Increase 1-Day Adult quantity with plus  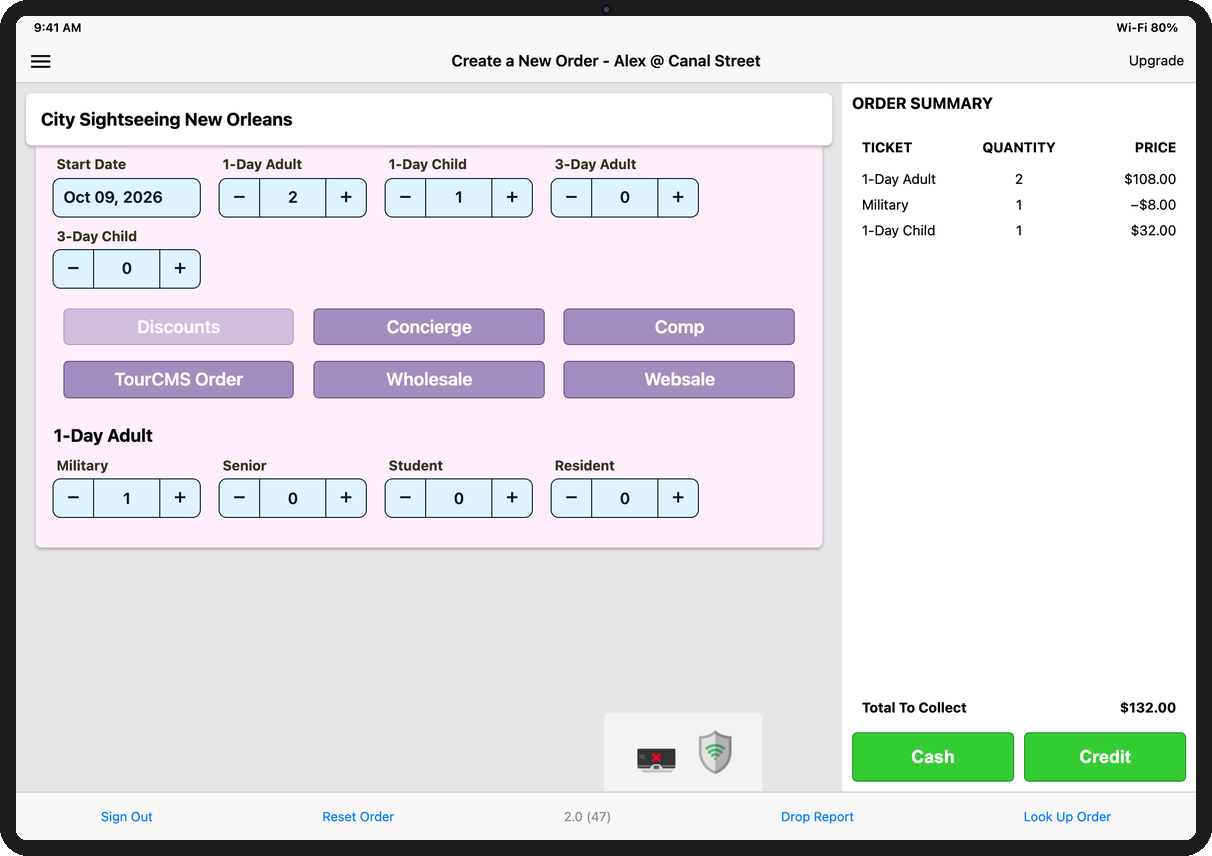(346, 198)
